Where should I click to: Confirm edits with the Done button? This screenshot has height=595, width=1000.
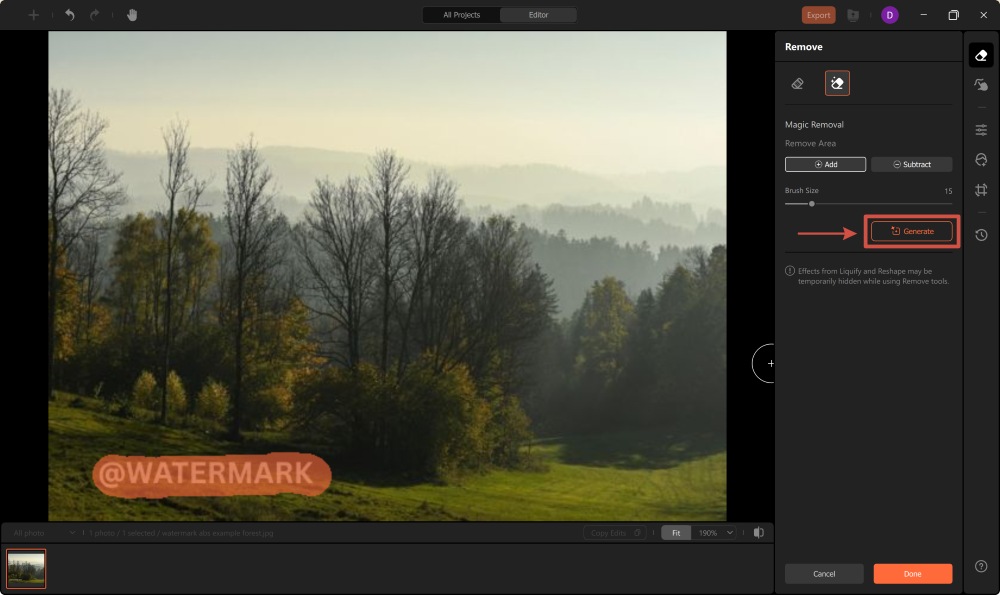click(912, 573)
